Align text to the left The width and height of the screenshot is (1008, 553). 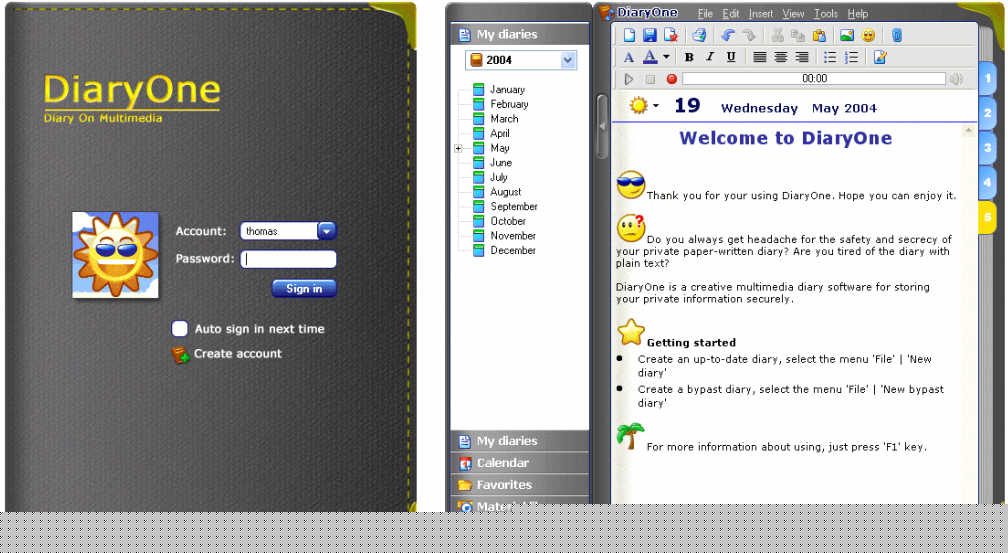coord(759,57)
